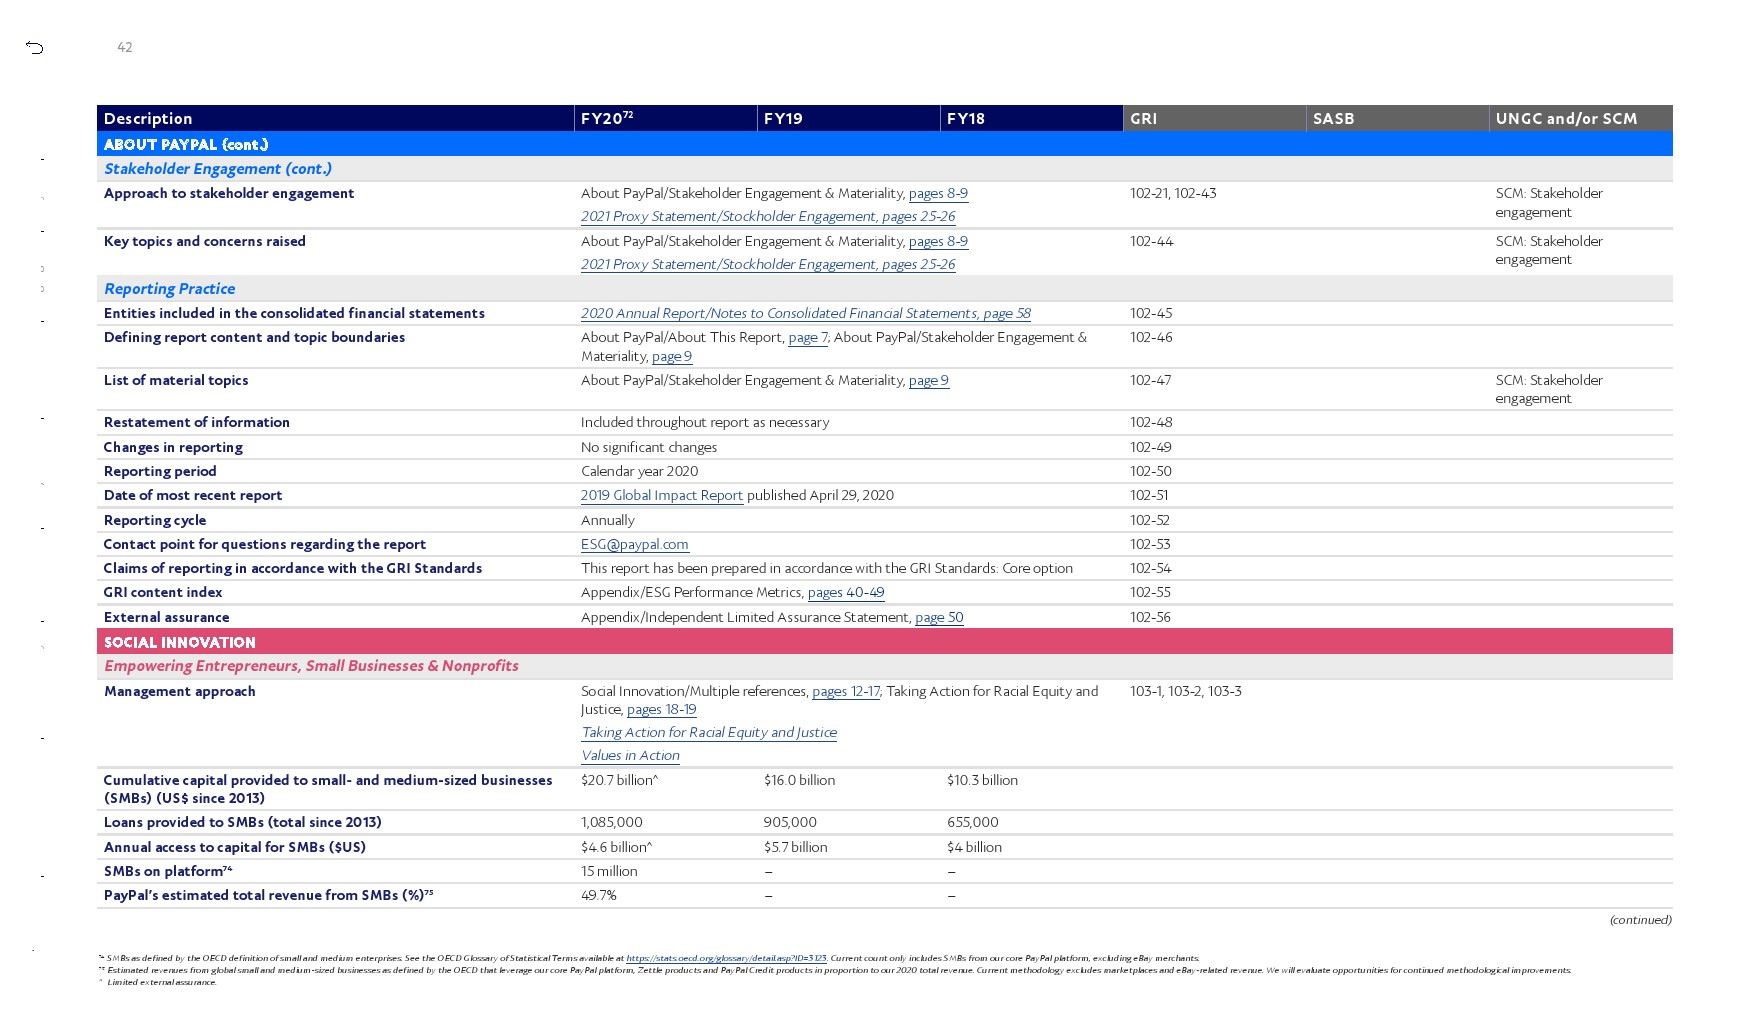Click the GRI value 102-56
The image size is (1740, 1020).
click(x=1150, y=618)
